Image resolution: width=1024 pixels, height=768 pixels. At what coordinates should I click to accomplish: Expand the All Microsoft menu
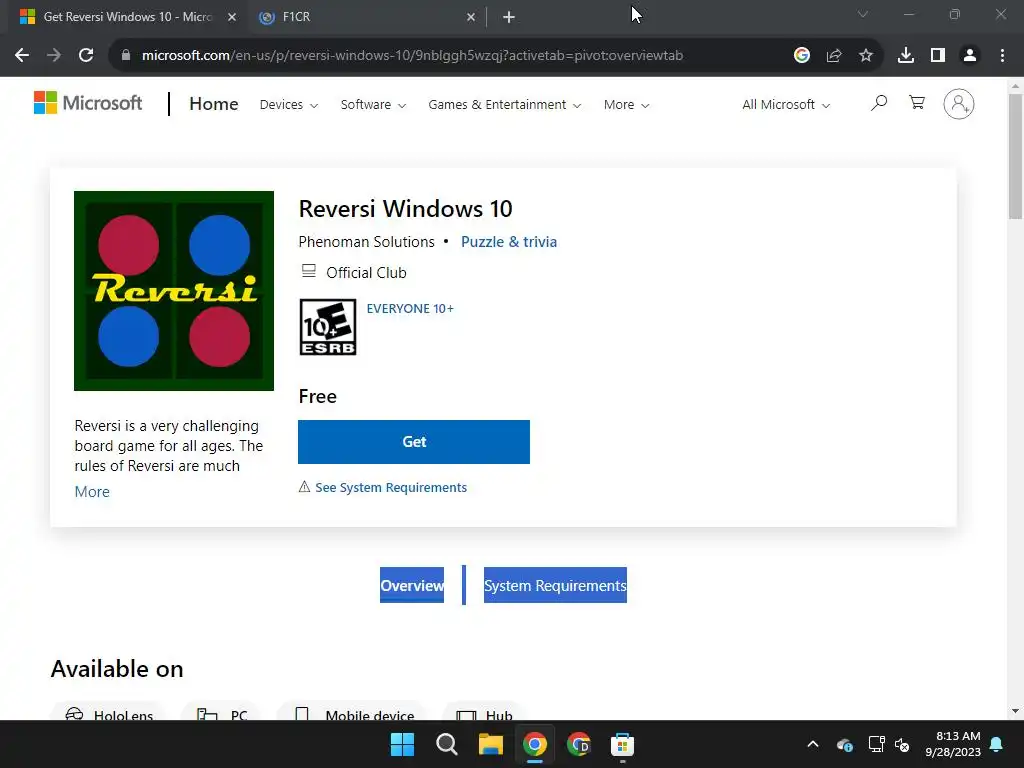tap(786, 104)
